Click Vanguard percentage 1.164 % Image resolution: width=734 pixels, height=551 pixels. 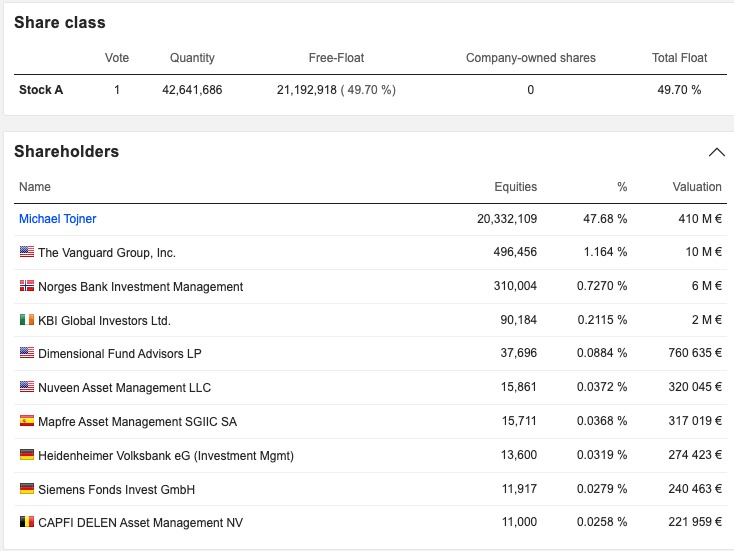point(605,252)
